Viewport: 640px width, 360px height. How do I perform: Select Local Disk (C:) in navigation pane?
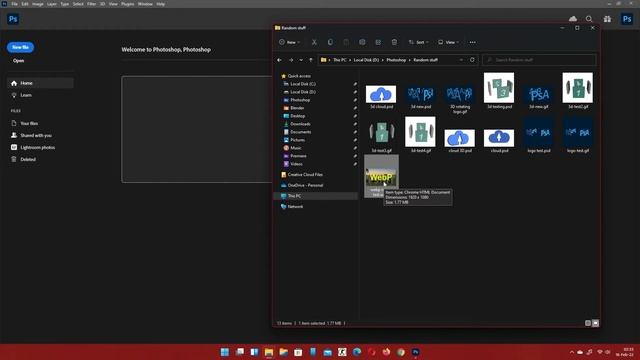point(302,84)
